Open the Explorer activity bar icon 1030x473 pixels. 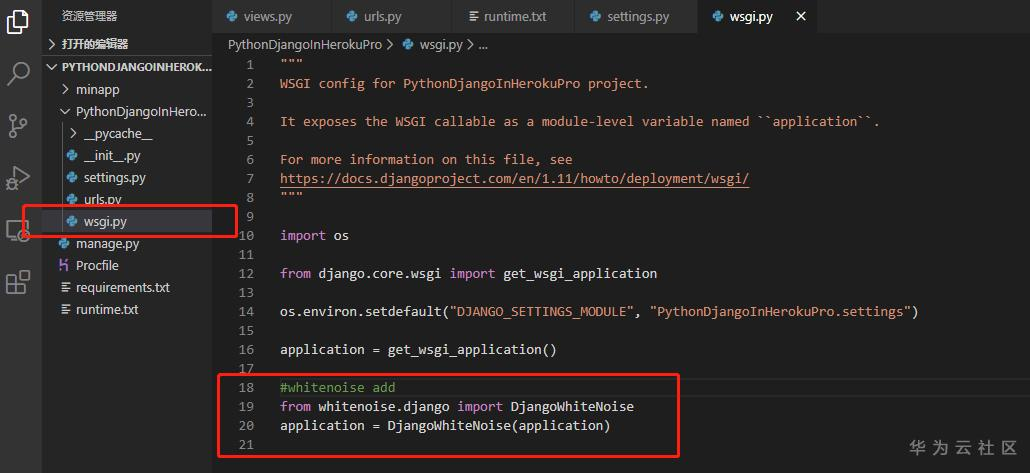pos(18,22)
